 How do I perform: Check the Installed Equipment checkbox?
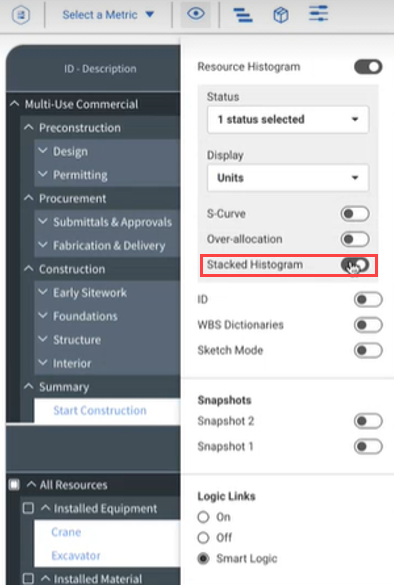tap(28, 508)
